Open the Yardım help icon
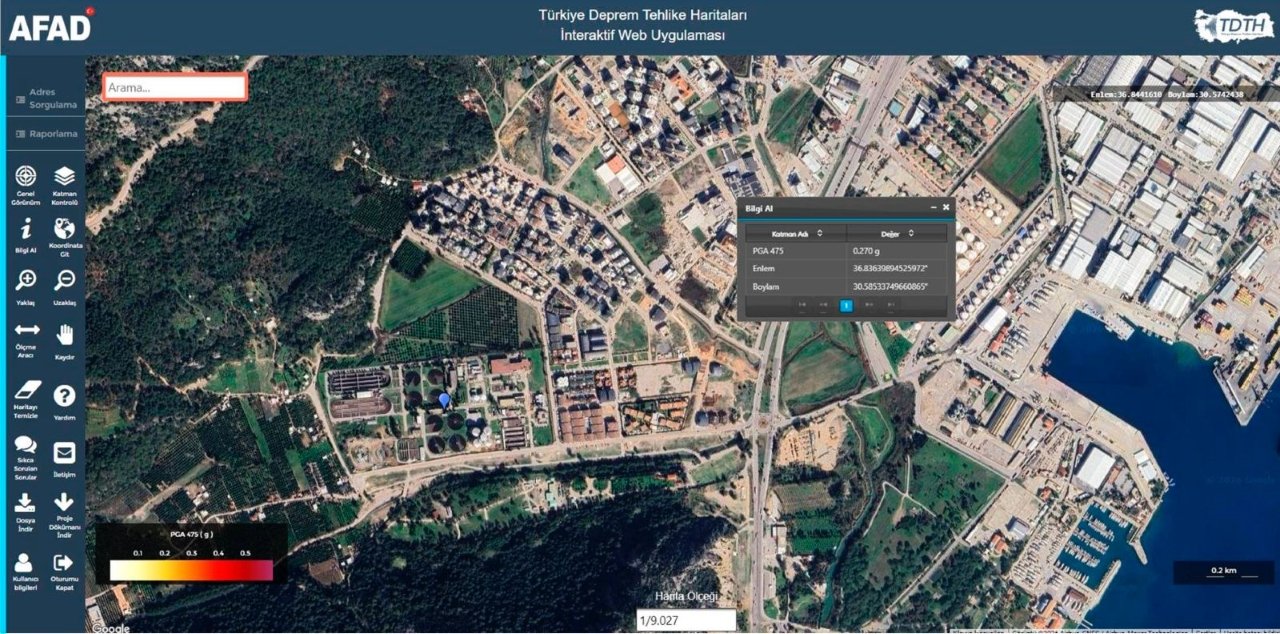The image size is (1280, 634). click(64, 396)
